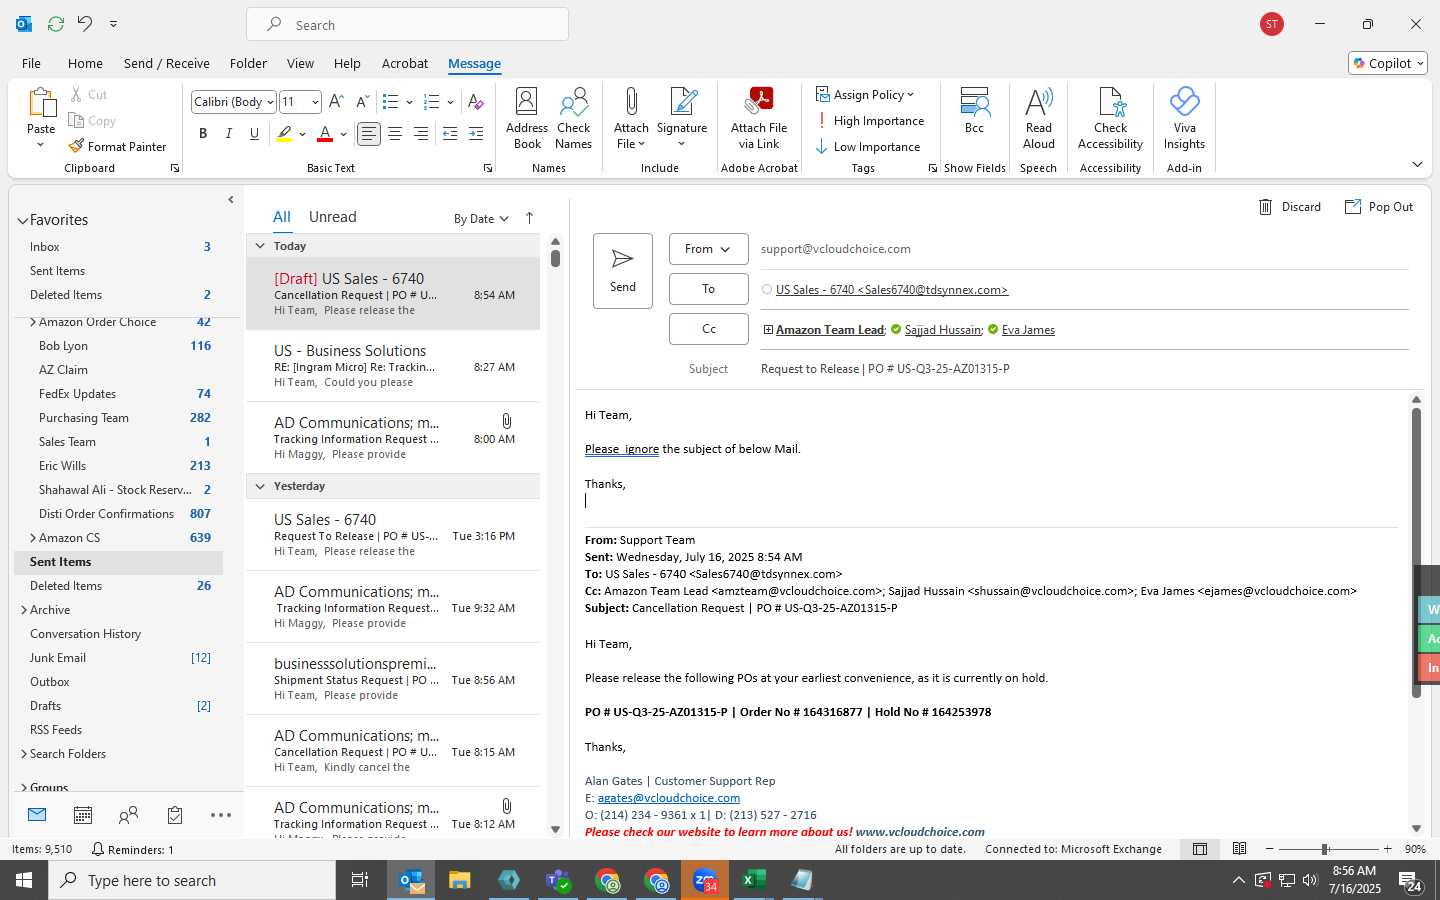Expand Amazon CS folder
This screenshot has height=900, width=1440.
33,538
